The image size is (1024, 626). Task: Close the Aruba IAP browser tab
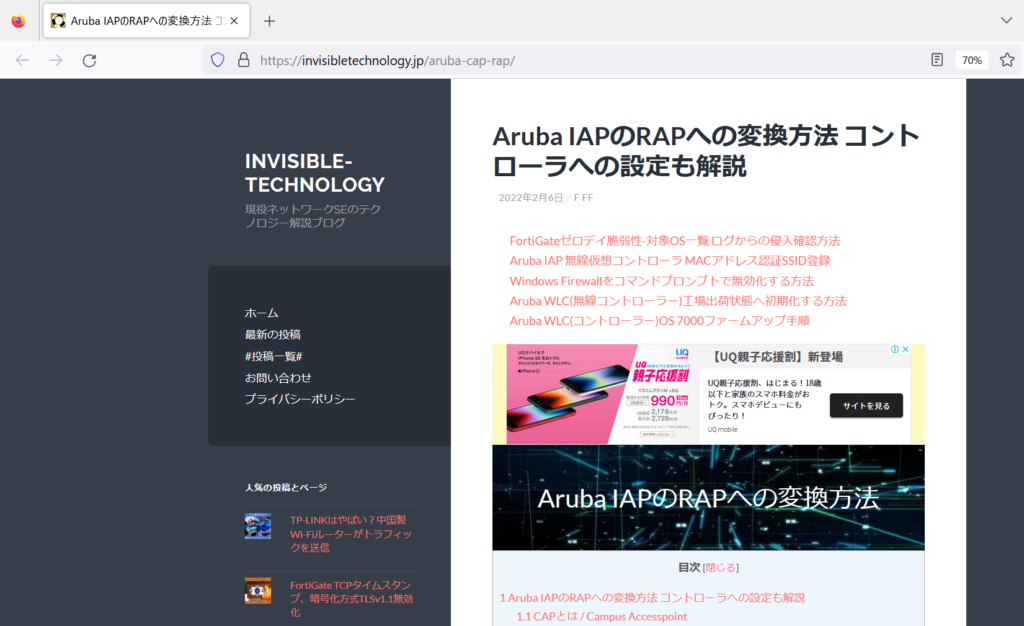coord(234,21)
